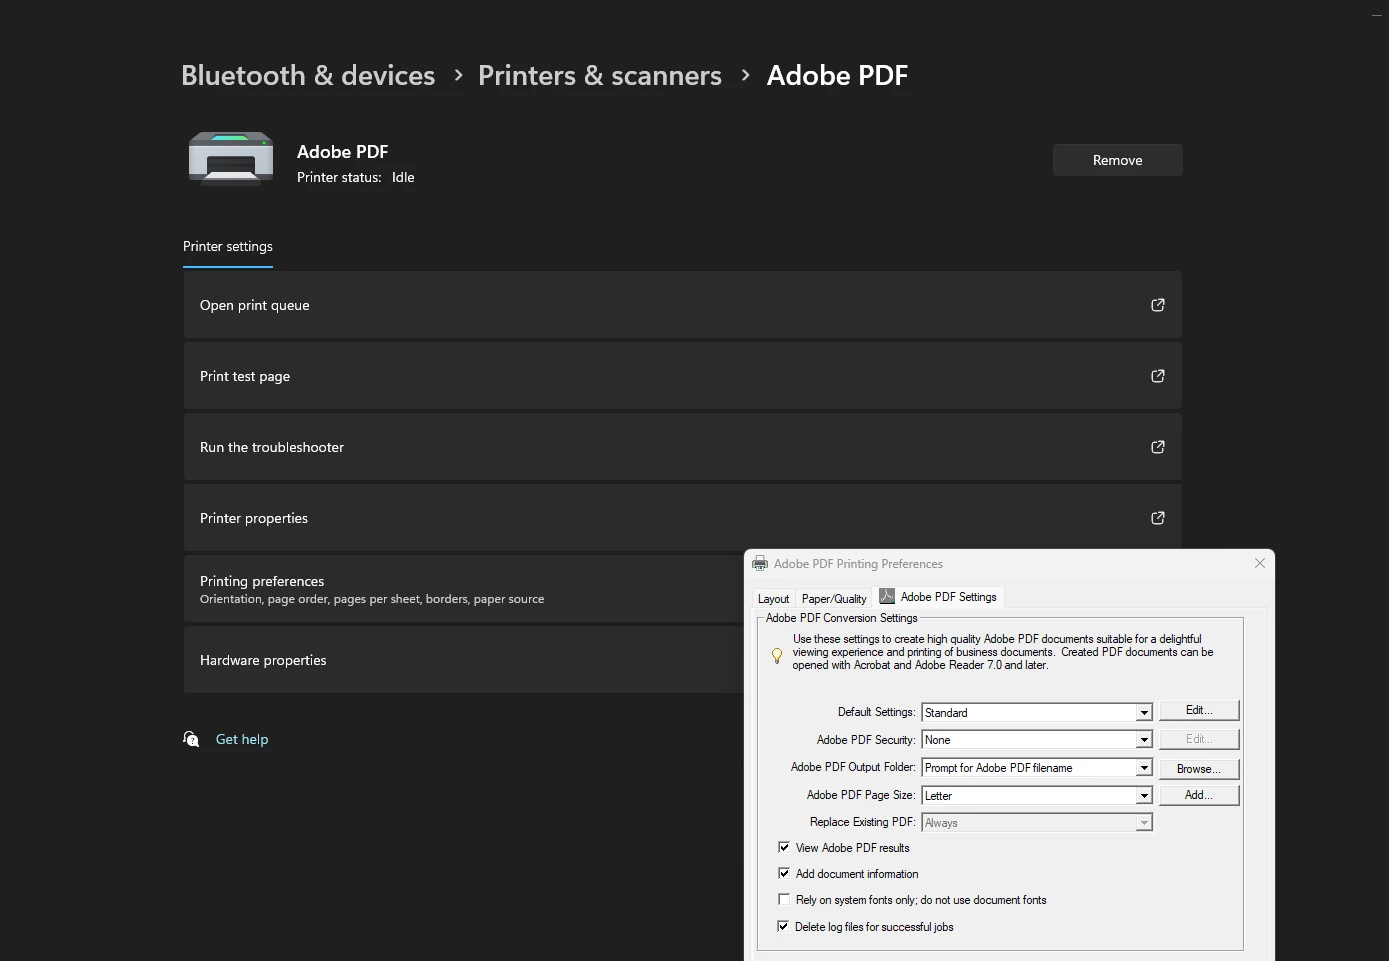Switch to the Layout tab

tap(773, 598)
